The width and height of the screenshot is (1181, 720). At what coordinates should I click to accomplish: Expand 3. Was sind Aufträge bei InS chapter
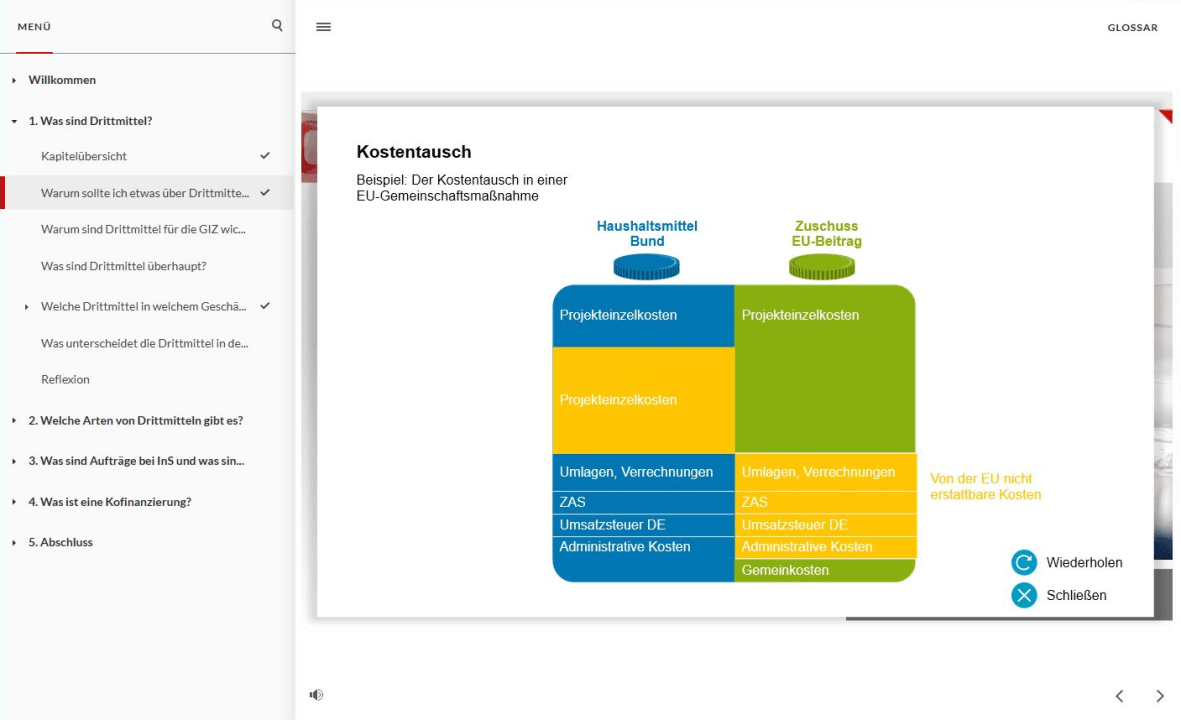point(14,461)
